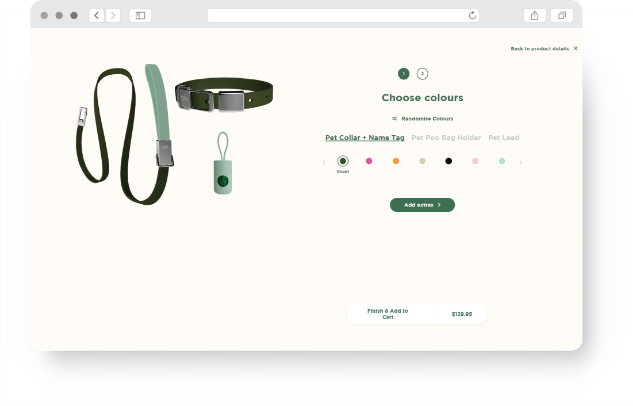This screenshot has width=633, height=406.
Task: Select the Khaki colour option
Action: click(x=343, y=161)
